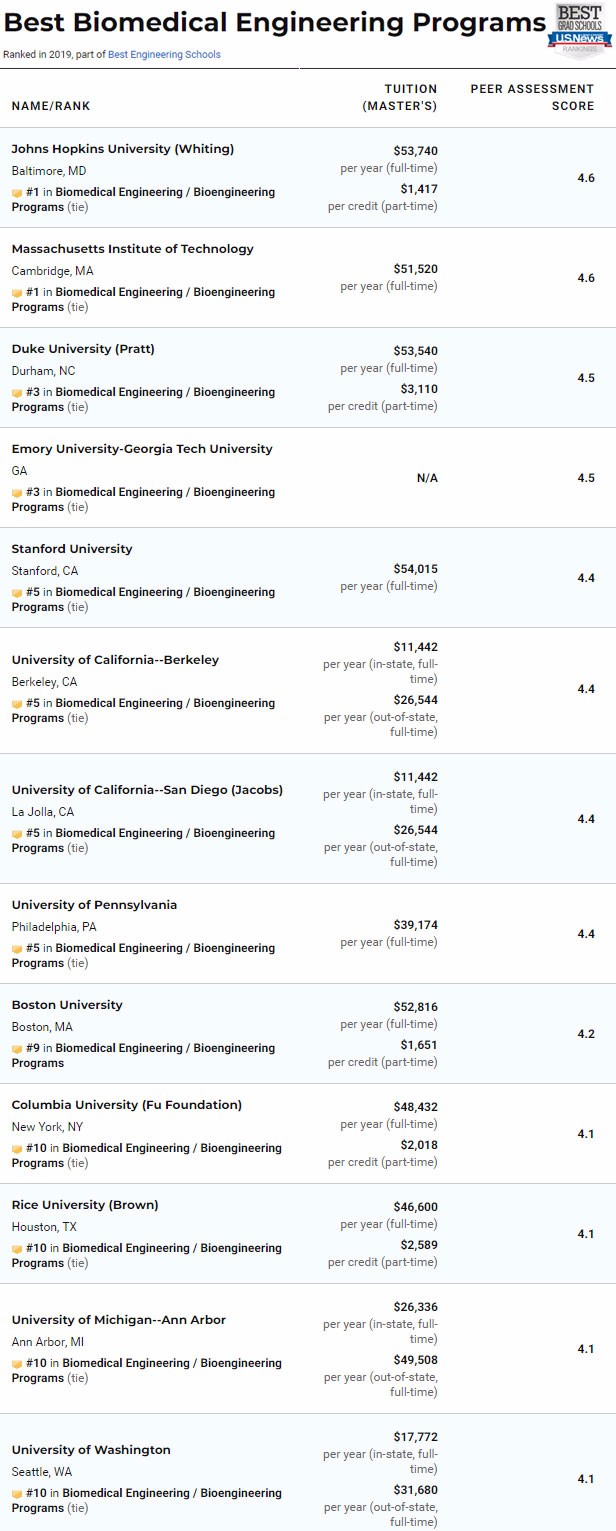
Task: Click the Peer Assessment Score column header
Action: 532,97
